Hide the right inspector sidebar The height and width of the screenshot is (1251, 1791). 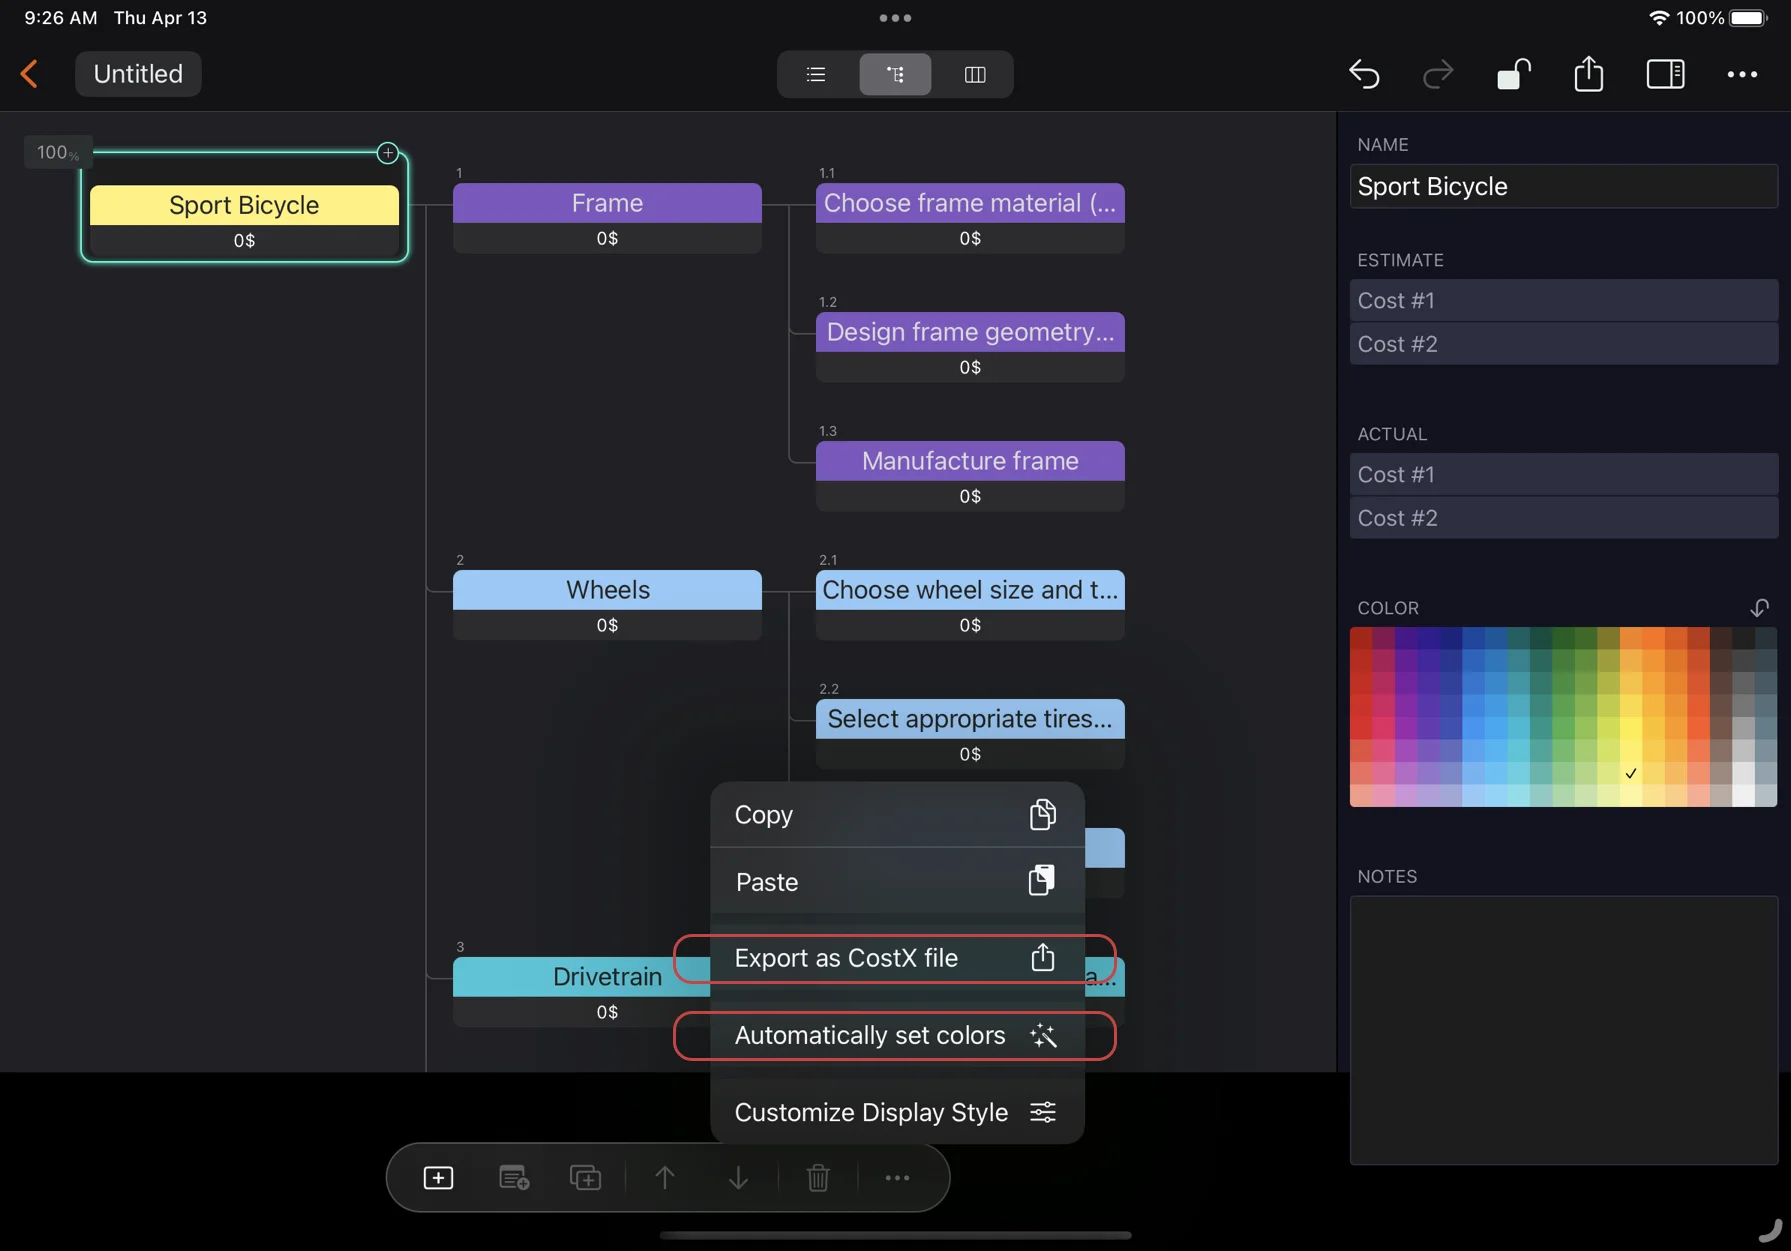(x=1665, y=74)
